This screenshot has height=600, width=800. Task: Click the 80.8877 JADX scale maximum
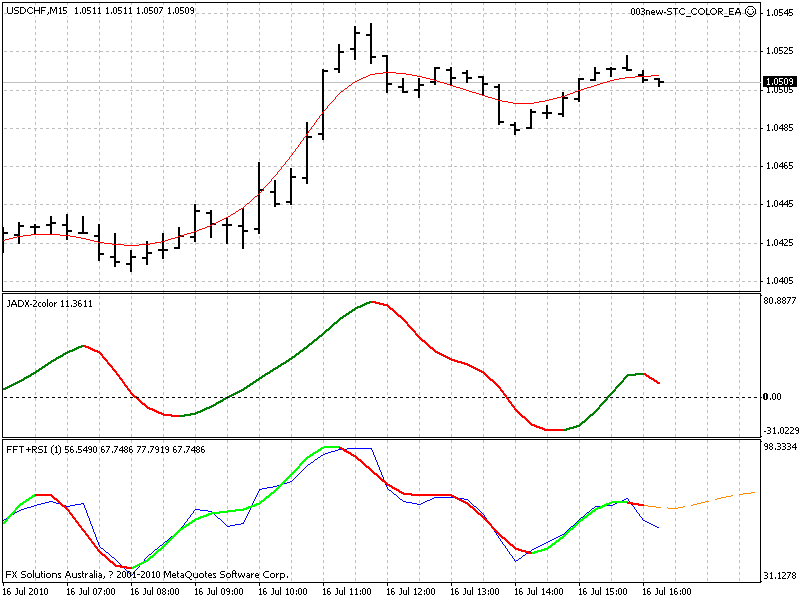[x=780, y=301]
